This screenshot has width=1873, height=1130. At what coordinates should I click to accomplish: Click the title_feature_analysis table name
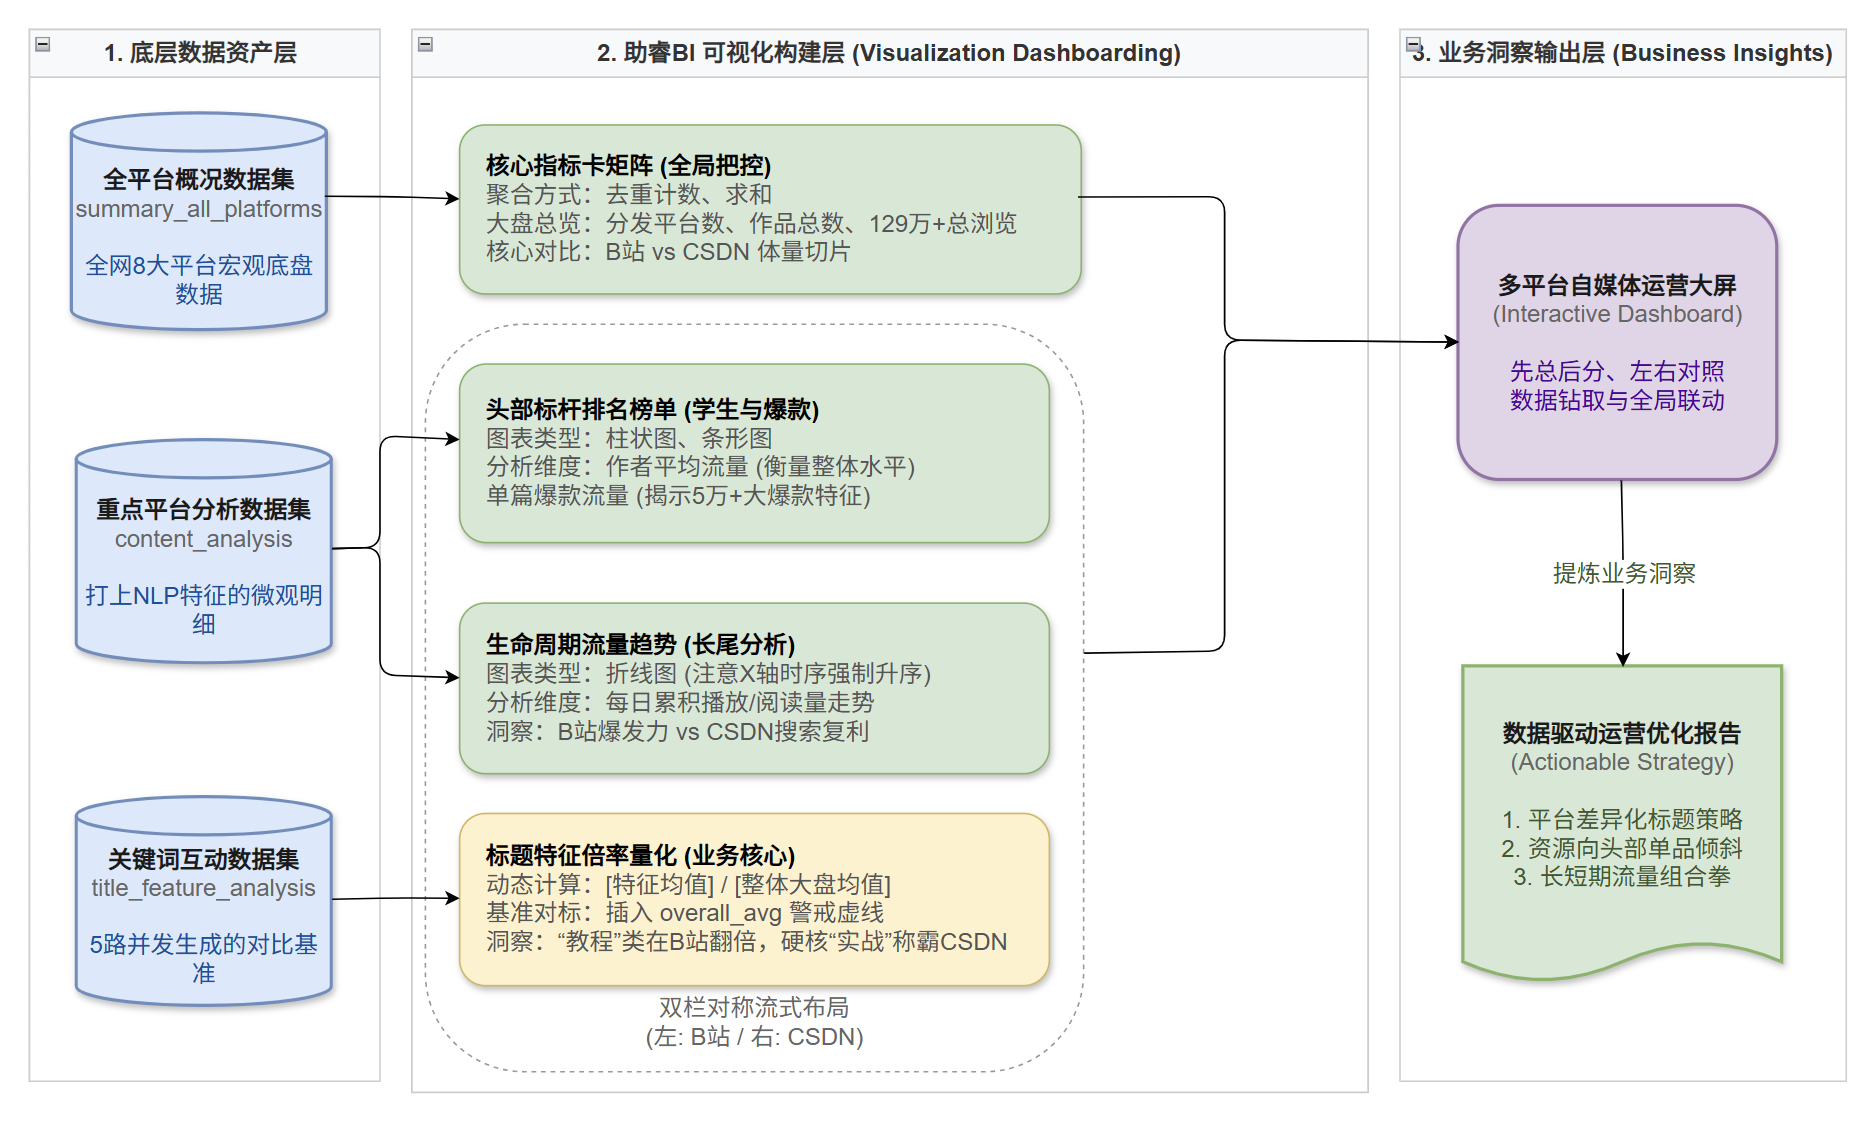pyautogui.click(x=204, y=888)
